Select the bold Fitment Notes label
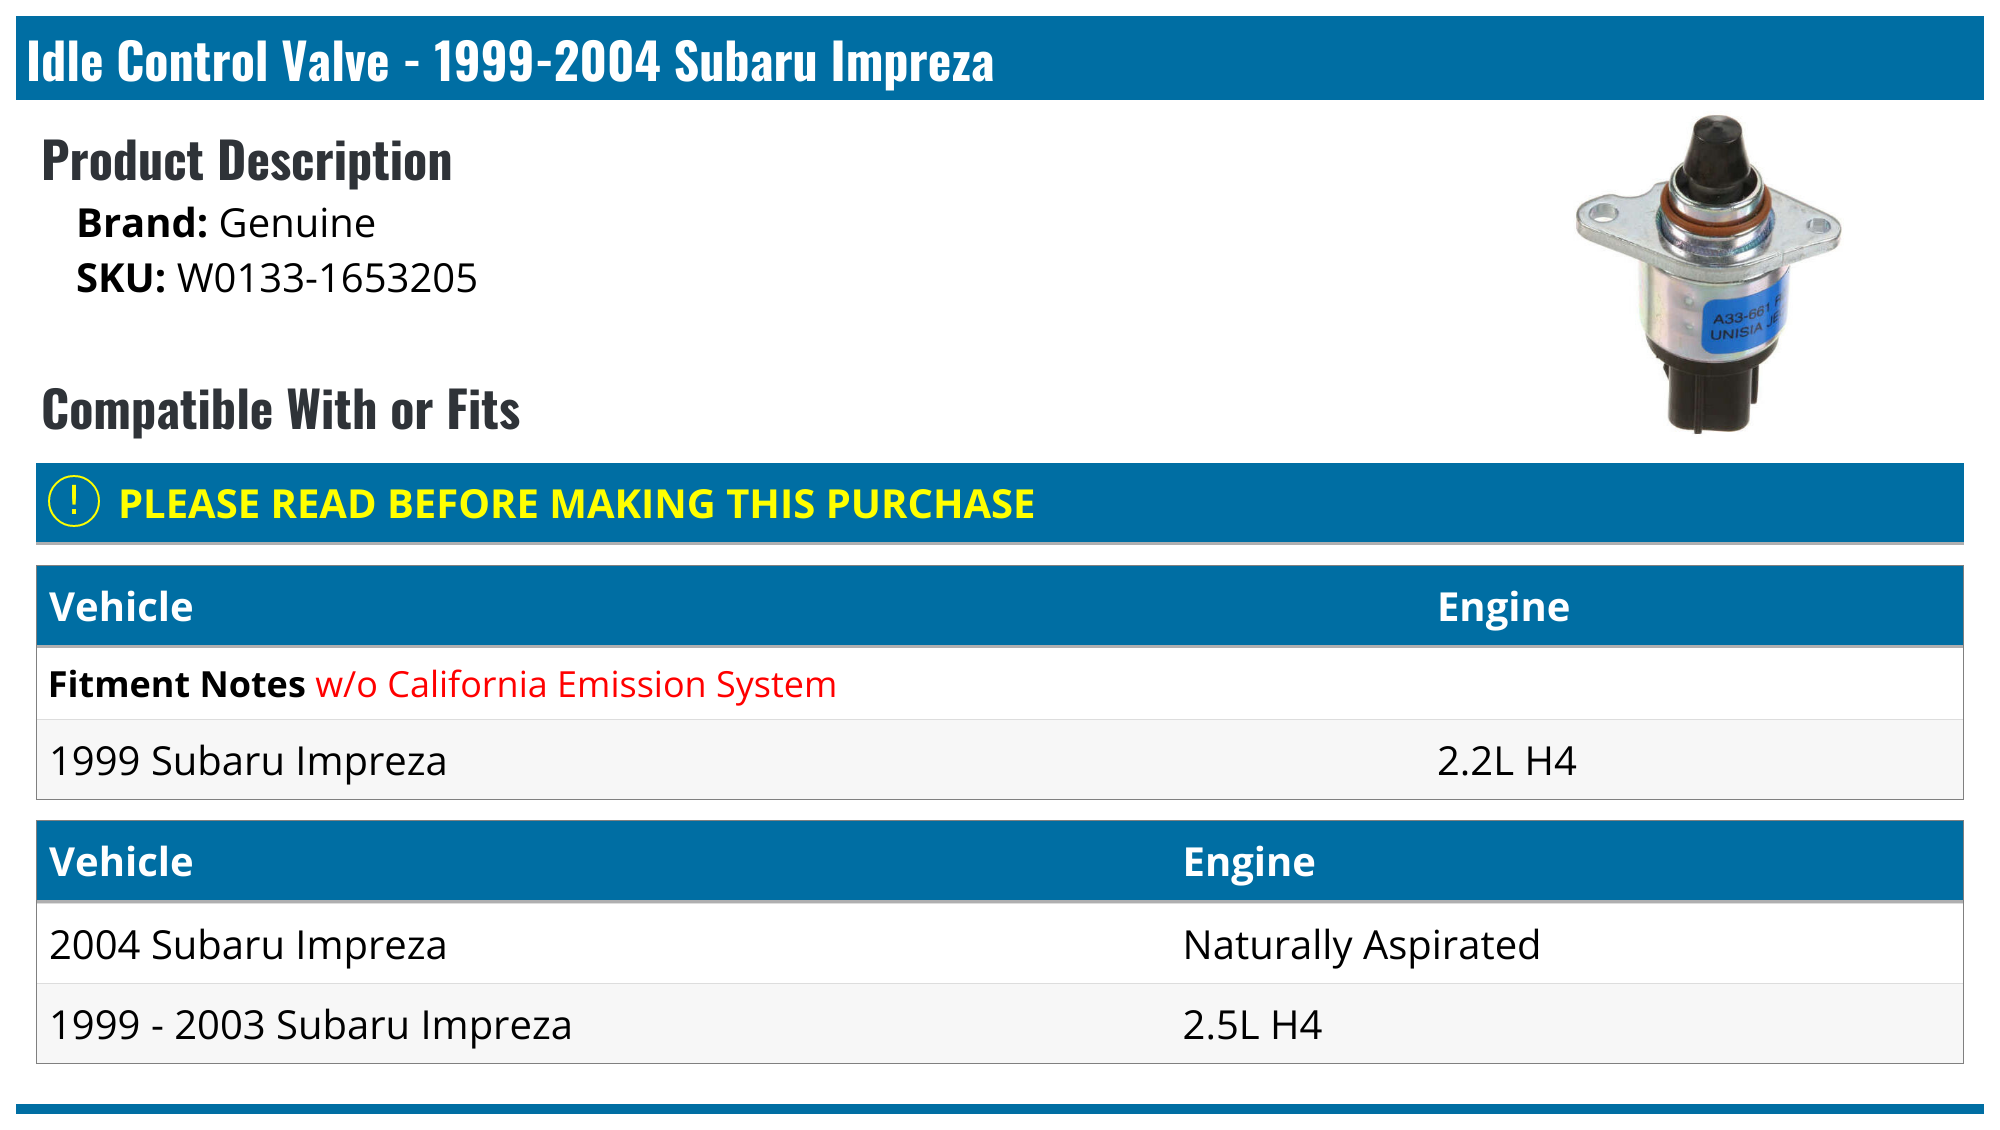Image resolution: width=2000 pixels, height=1130 pixels. (177, 685)
